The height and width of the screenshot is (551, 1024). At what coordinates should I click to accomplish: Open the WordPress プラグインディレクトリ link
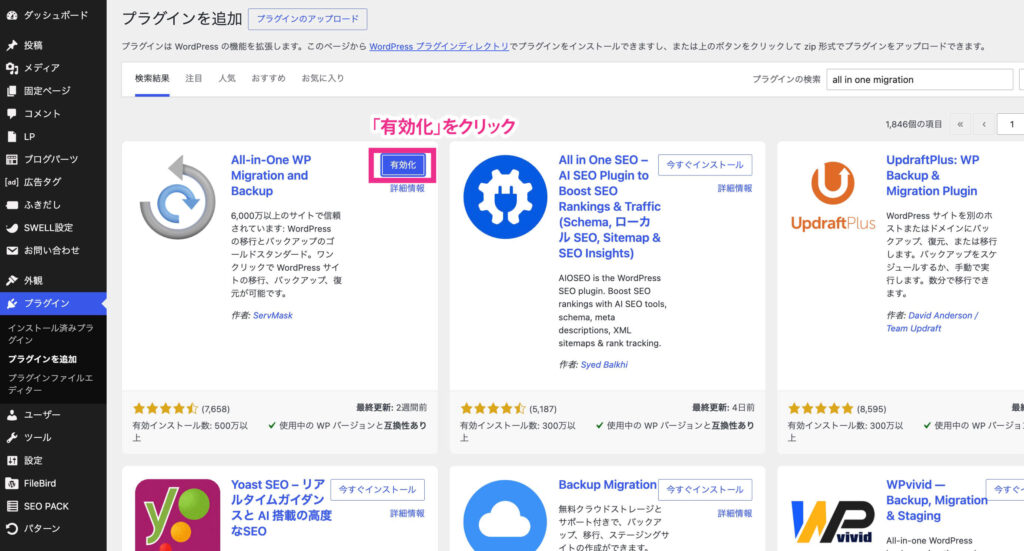coord(439,46)
